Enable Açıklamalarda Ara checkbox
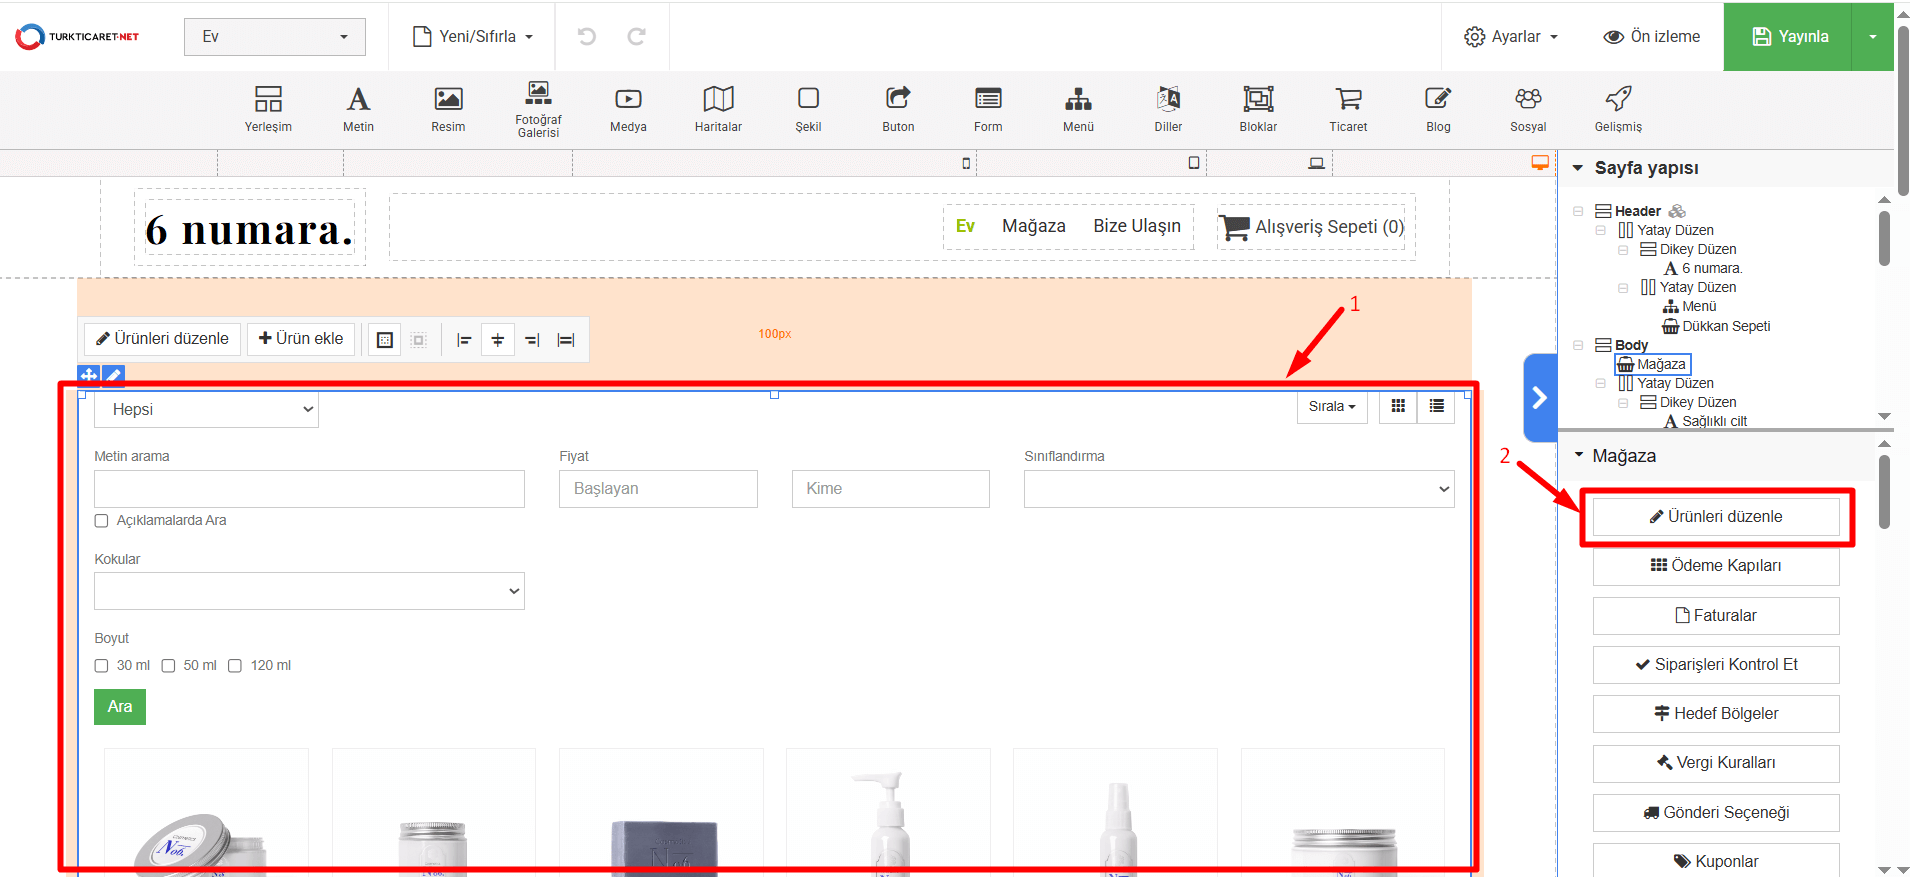Image resolution: width=1910 pixels, height=877 pixels. pos(102,521)
